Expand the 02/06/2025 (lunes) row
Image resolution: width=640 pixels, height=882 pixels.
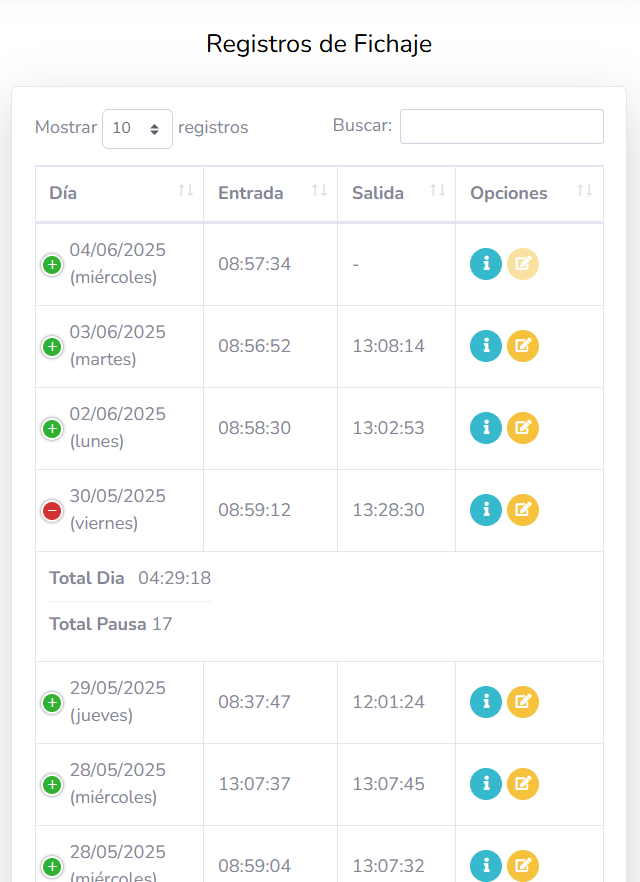pos(52,429)
